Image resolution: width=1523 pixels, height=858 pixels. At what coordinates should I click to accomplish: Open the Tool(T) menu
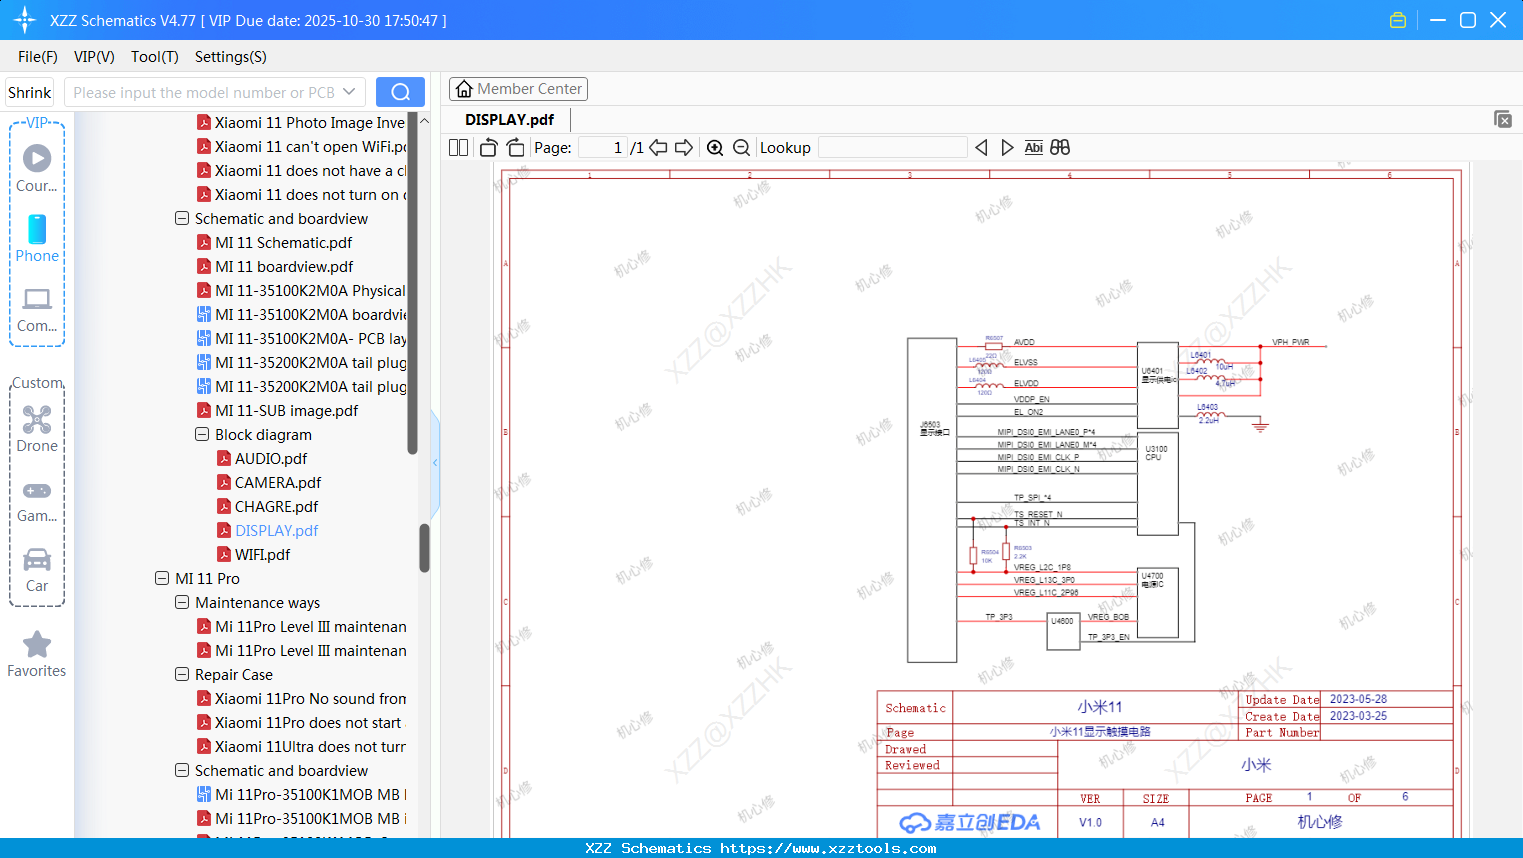(x=154, y=57)
